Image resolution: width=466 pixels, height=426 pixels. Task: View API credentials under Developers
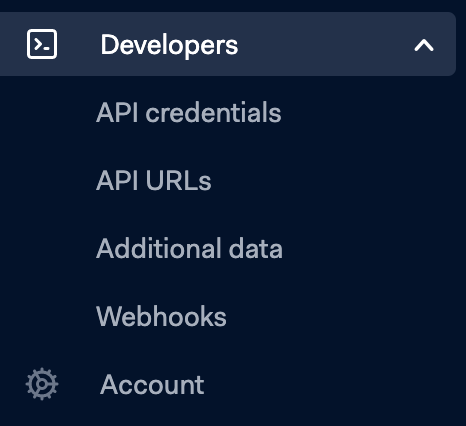coord(189,112)
